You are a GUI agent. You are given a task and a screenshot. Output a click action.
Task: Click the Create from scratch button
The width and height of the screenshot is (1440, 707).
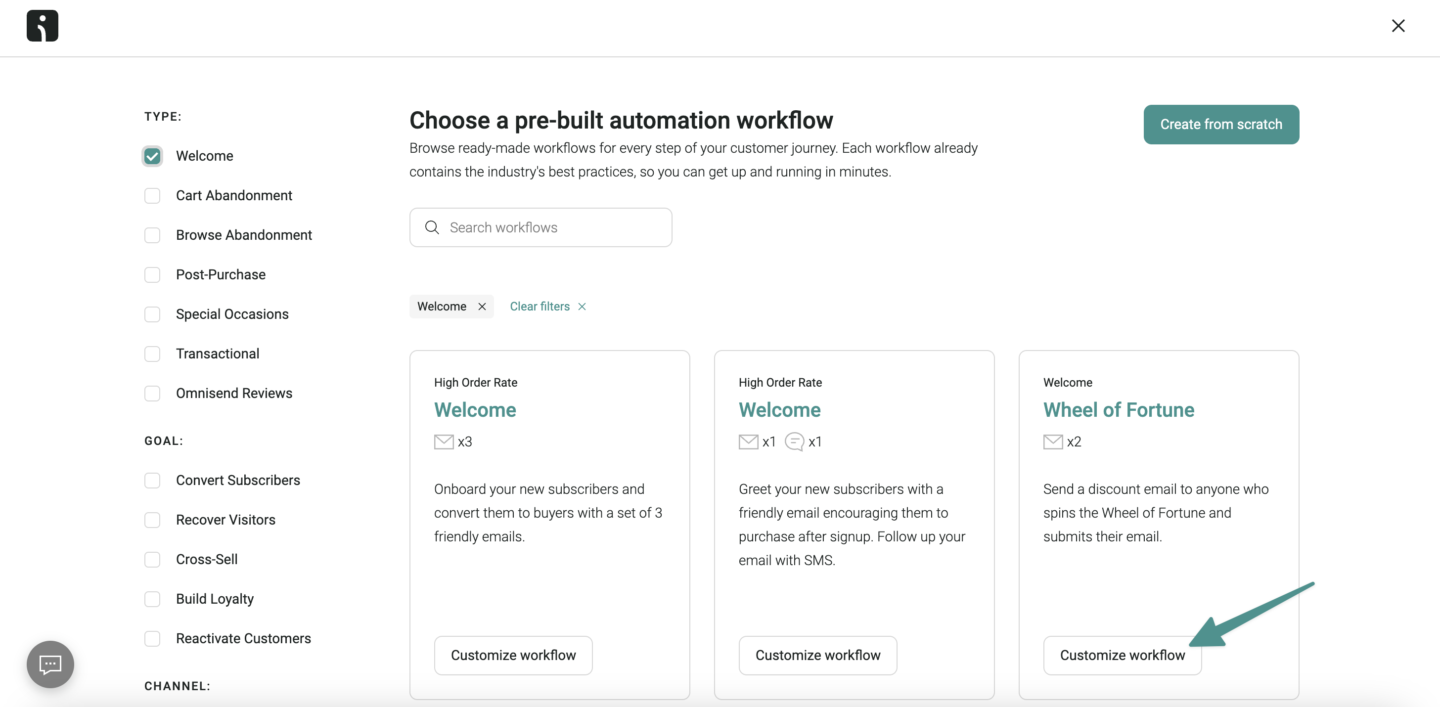(1221, 124)
